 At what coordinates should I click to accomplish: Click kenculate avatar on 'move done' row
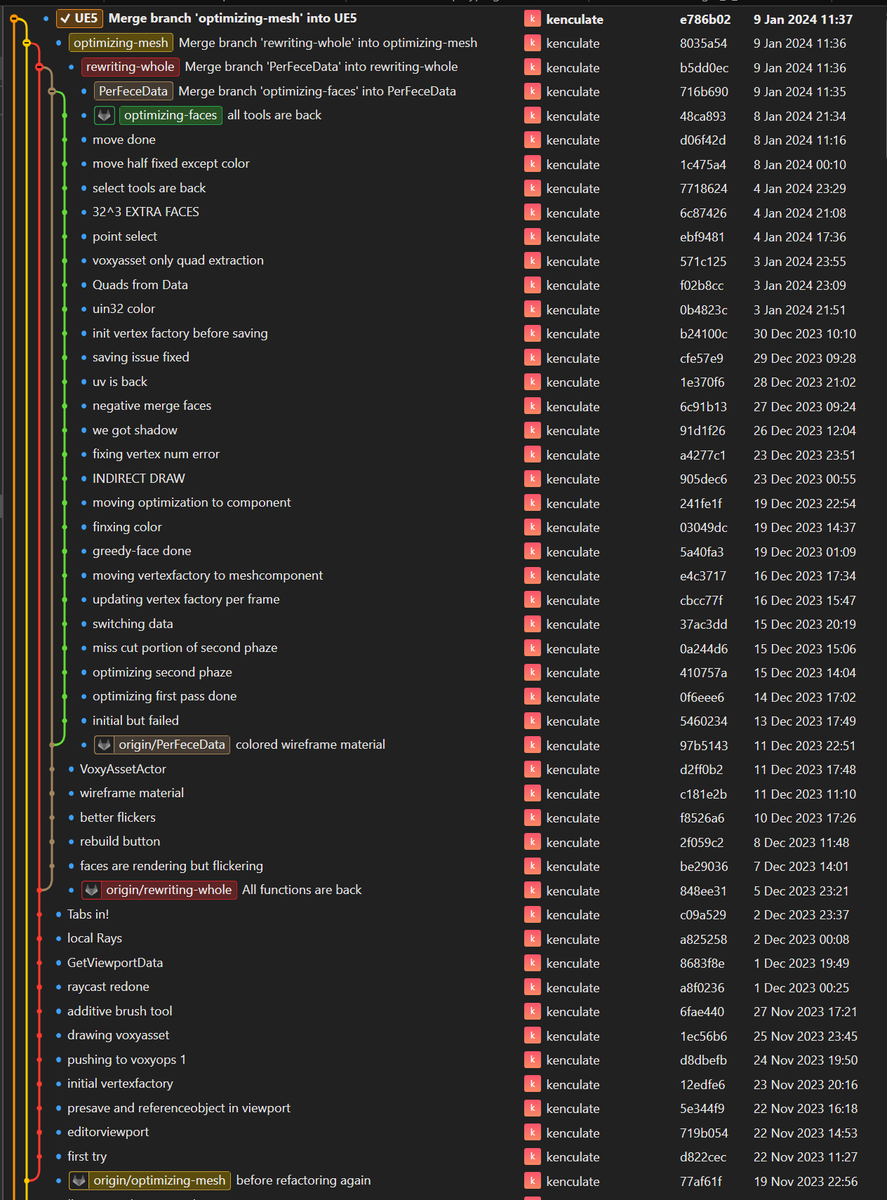tap(532, 140)
